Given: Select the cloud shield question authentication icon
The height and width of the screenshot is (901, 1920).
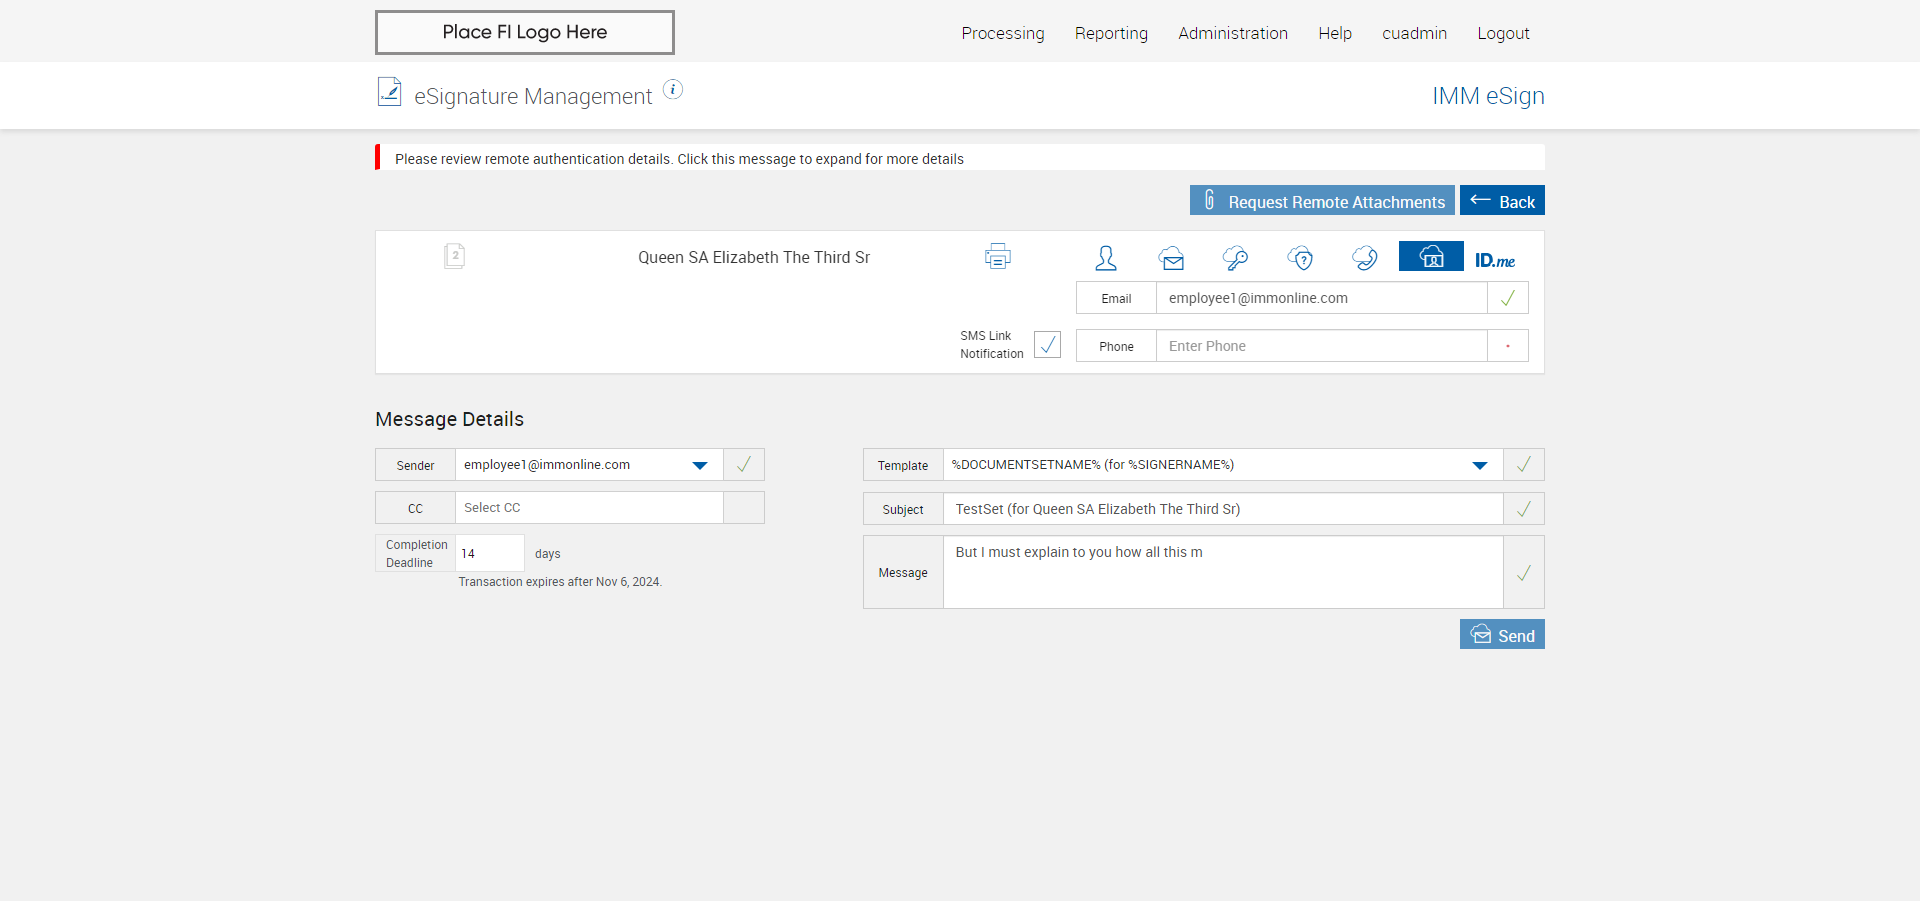Looking at the screenshot, I should tap(1300, 258).
